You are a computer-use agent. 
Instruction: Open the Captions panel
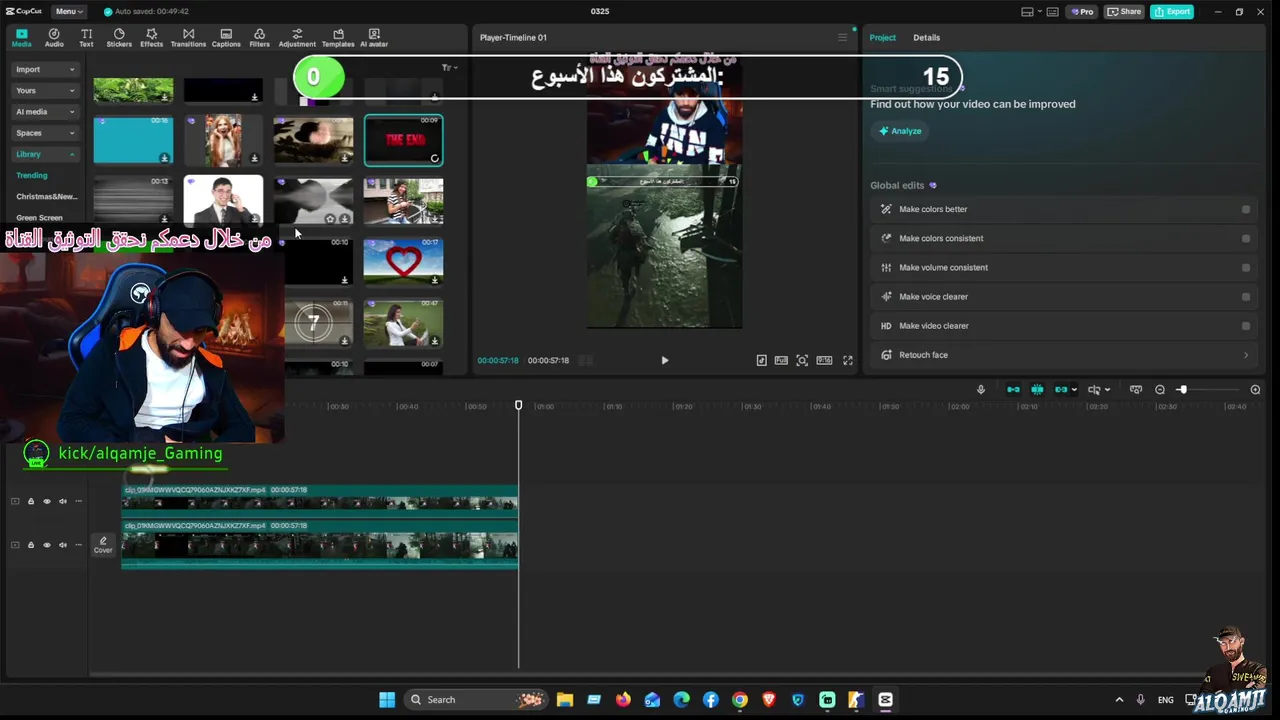[226, 37]
